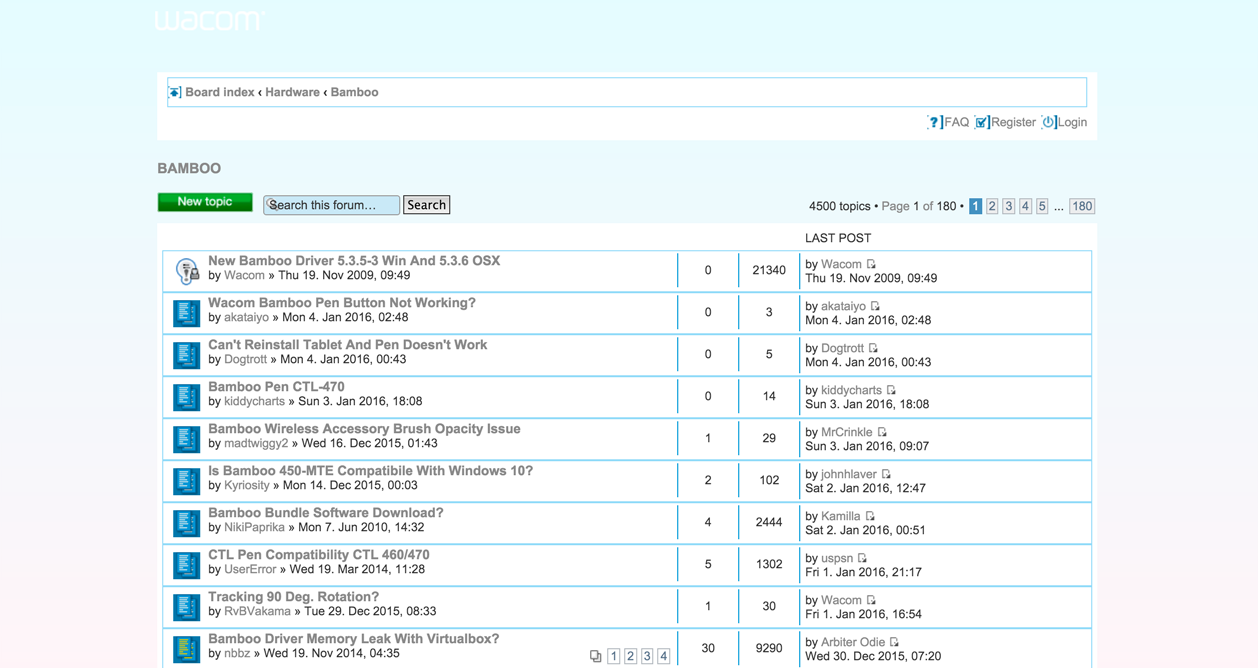Focus the Search this forum field
1258x668 pixels.
[x=331, y=205]
